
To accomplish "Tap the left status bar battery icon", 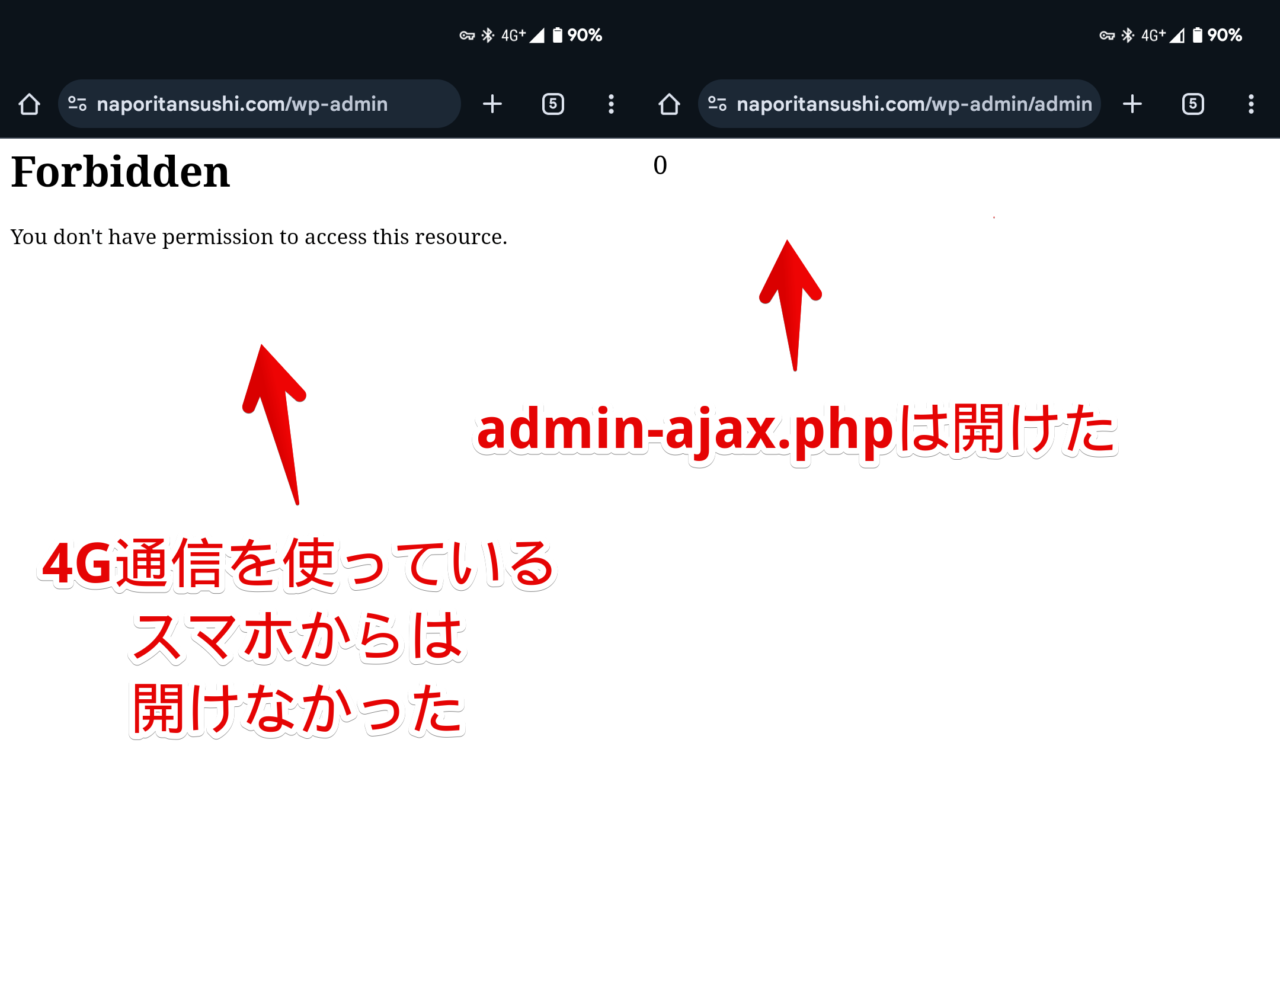I will coord(557,35).
